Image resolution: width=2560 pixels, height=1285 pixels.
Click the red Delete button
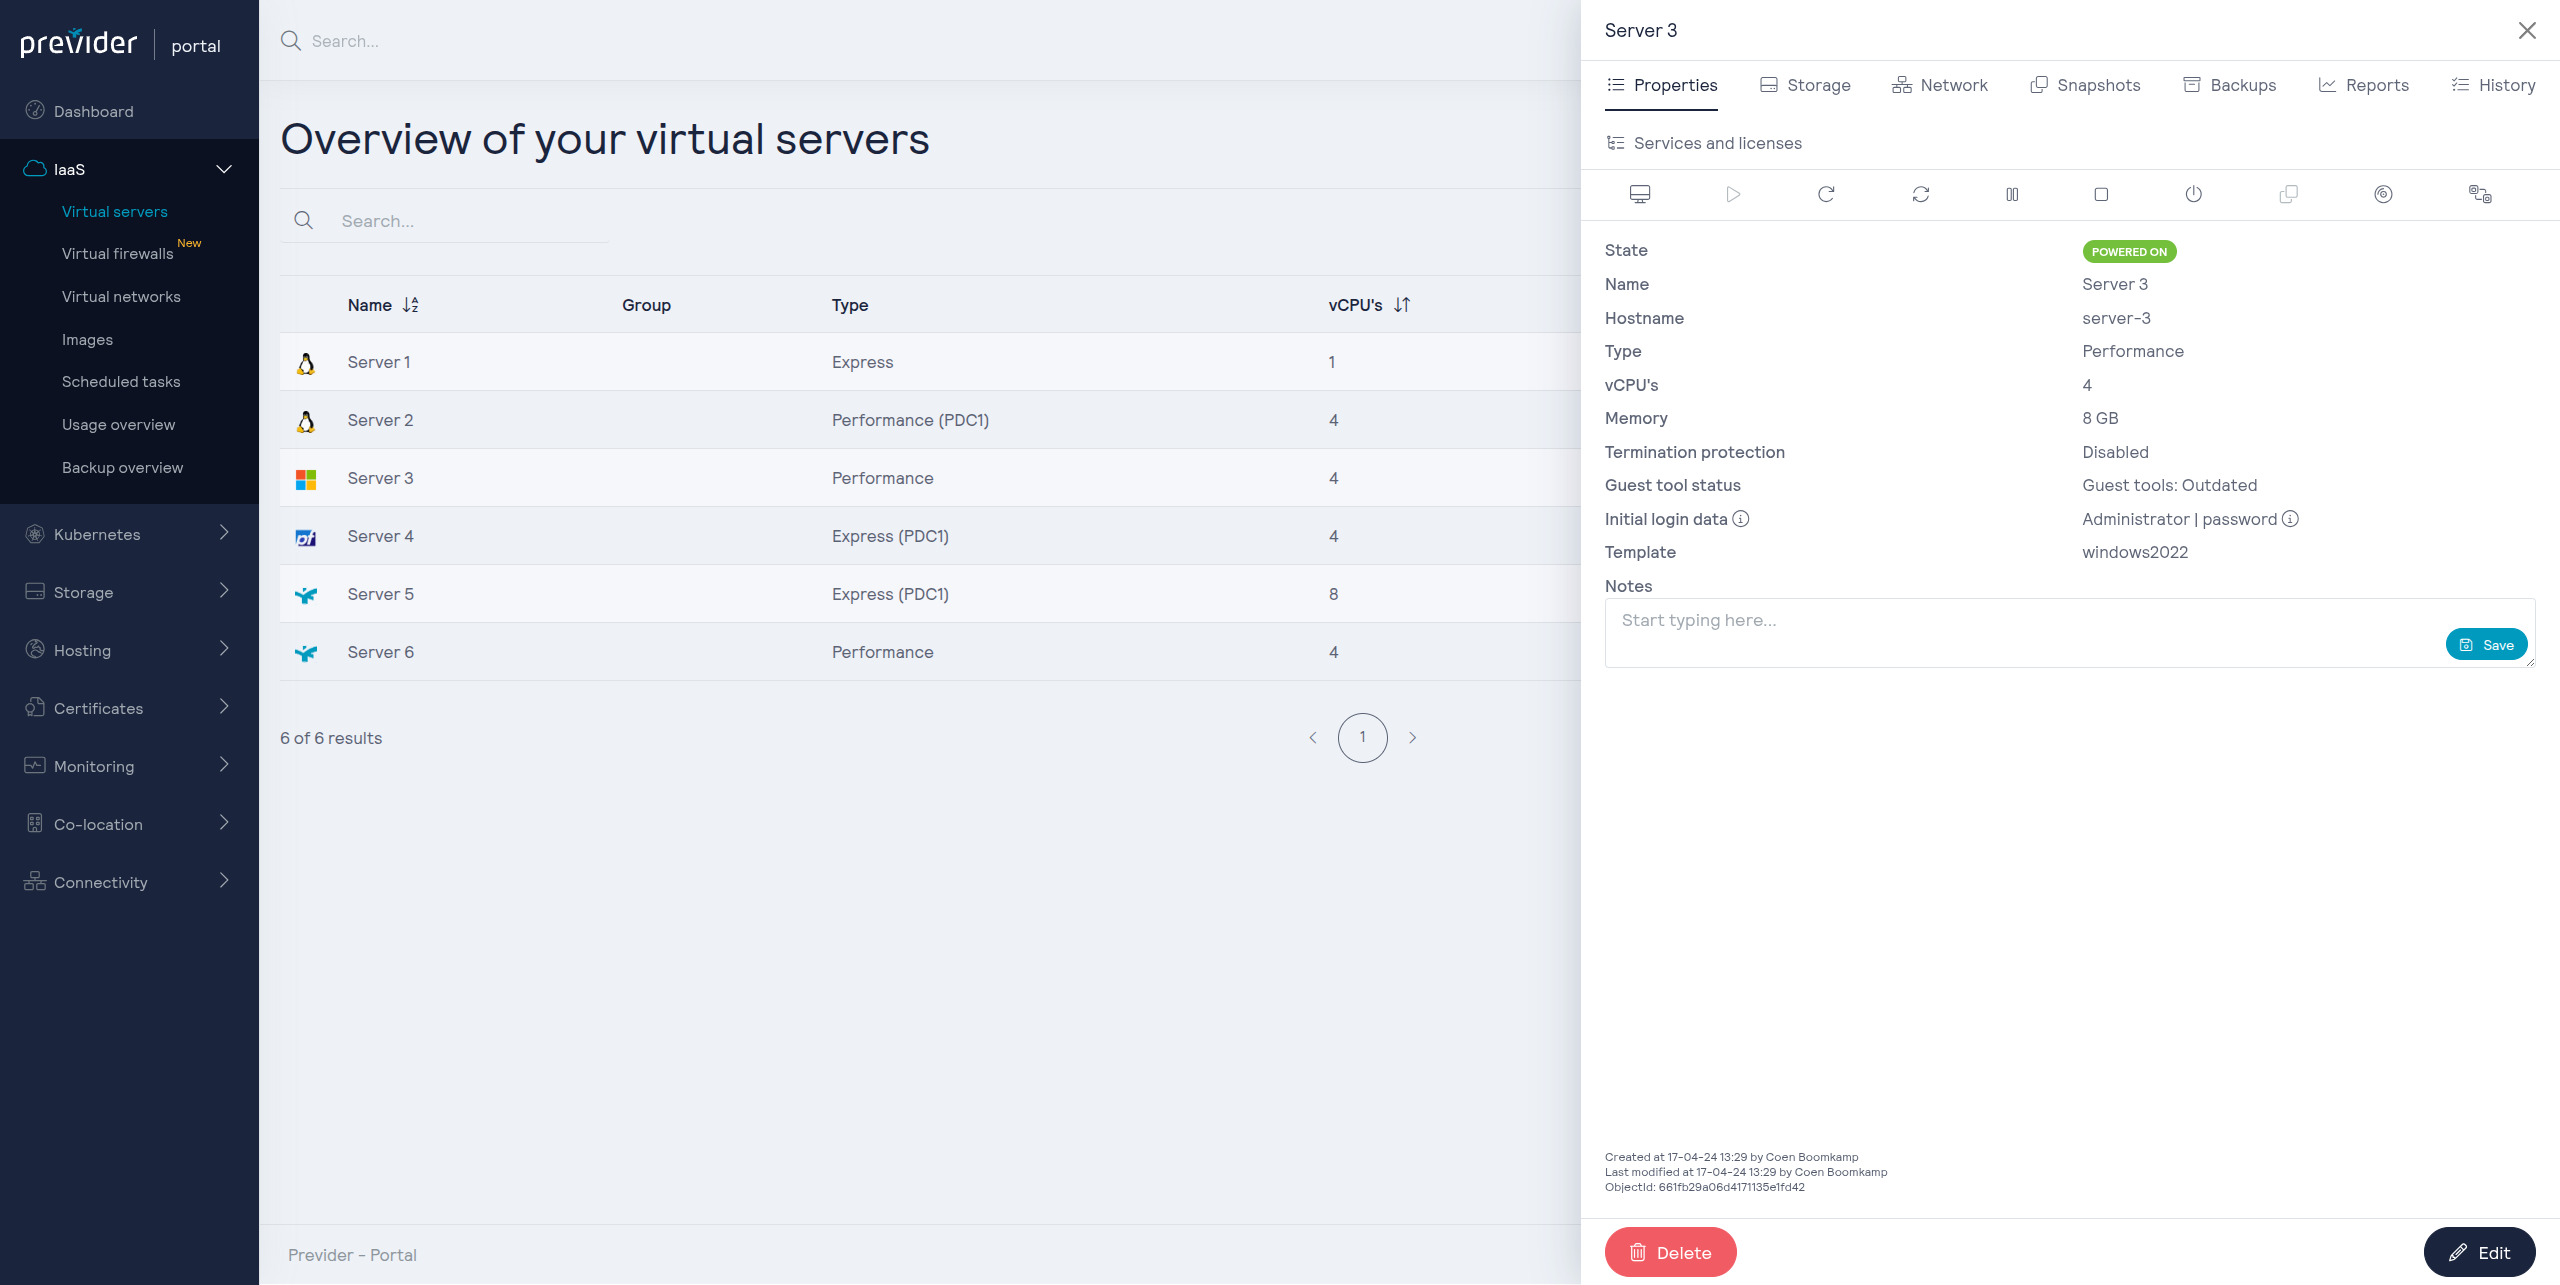[1670, 1252]
